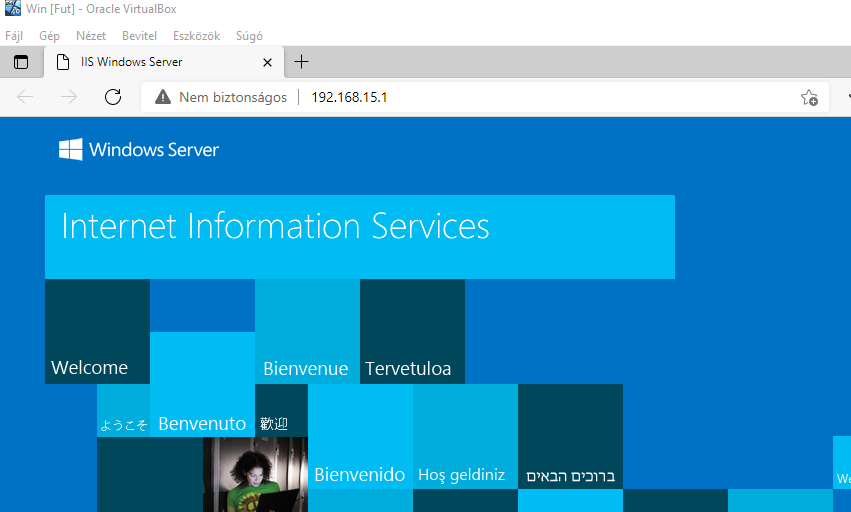Open the Fájl menu
The height and width of the screenshot is (512, 851).
14,36
